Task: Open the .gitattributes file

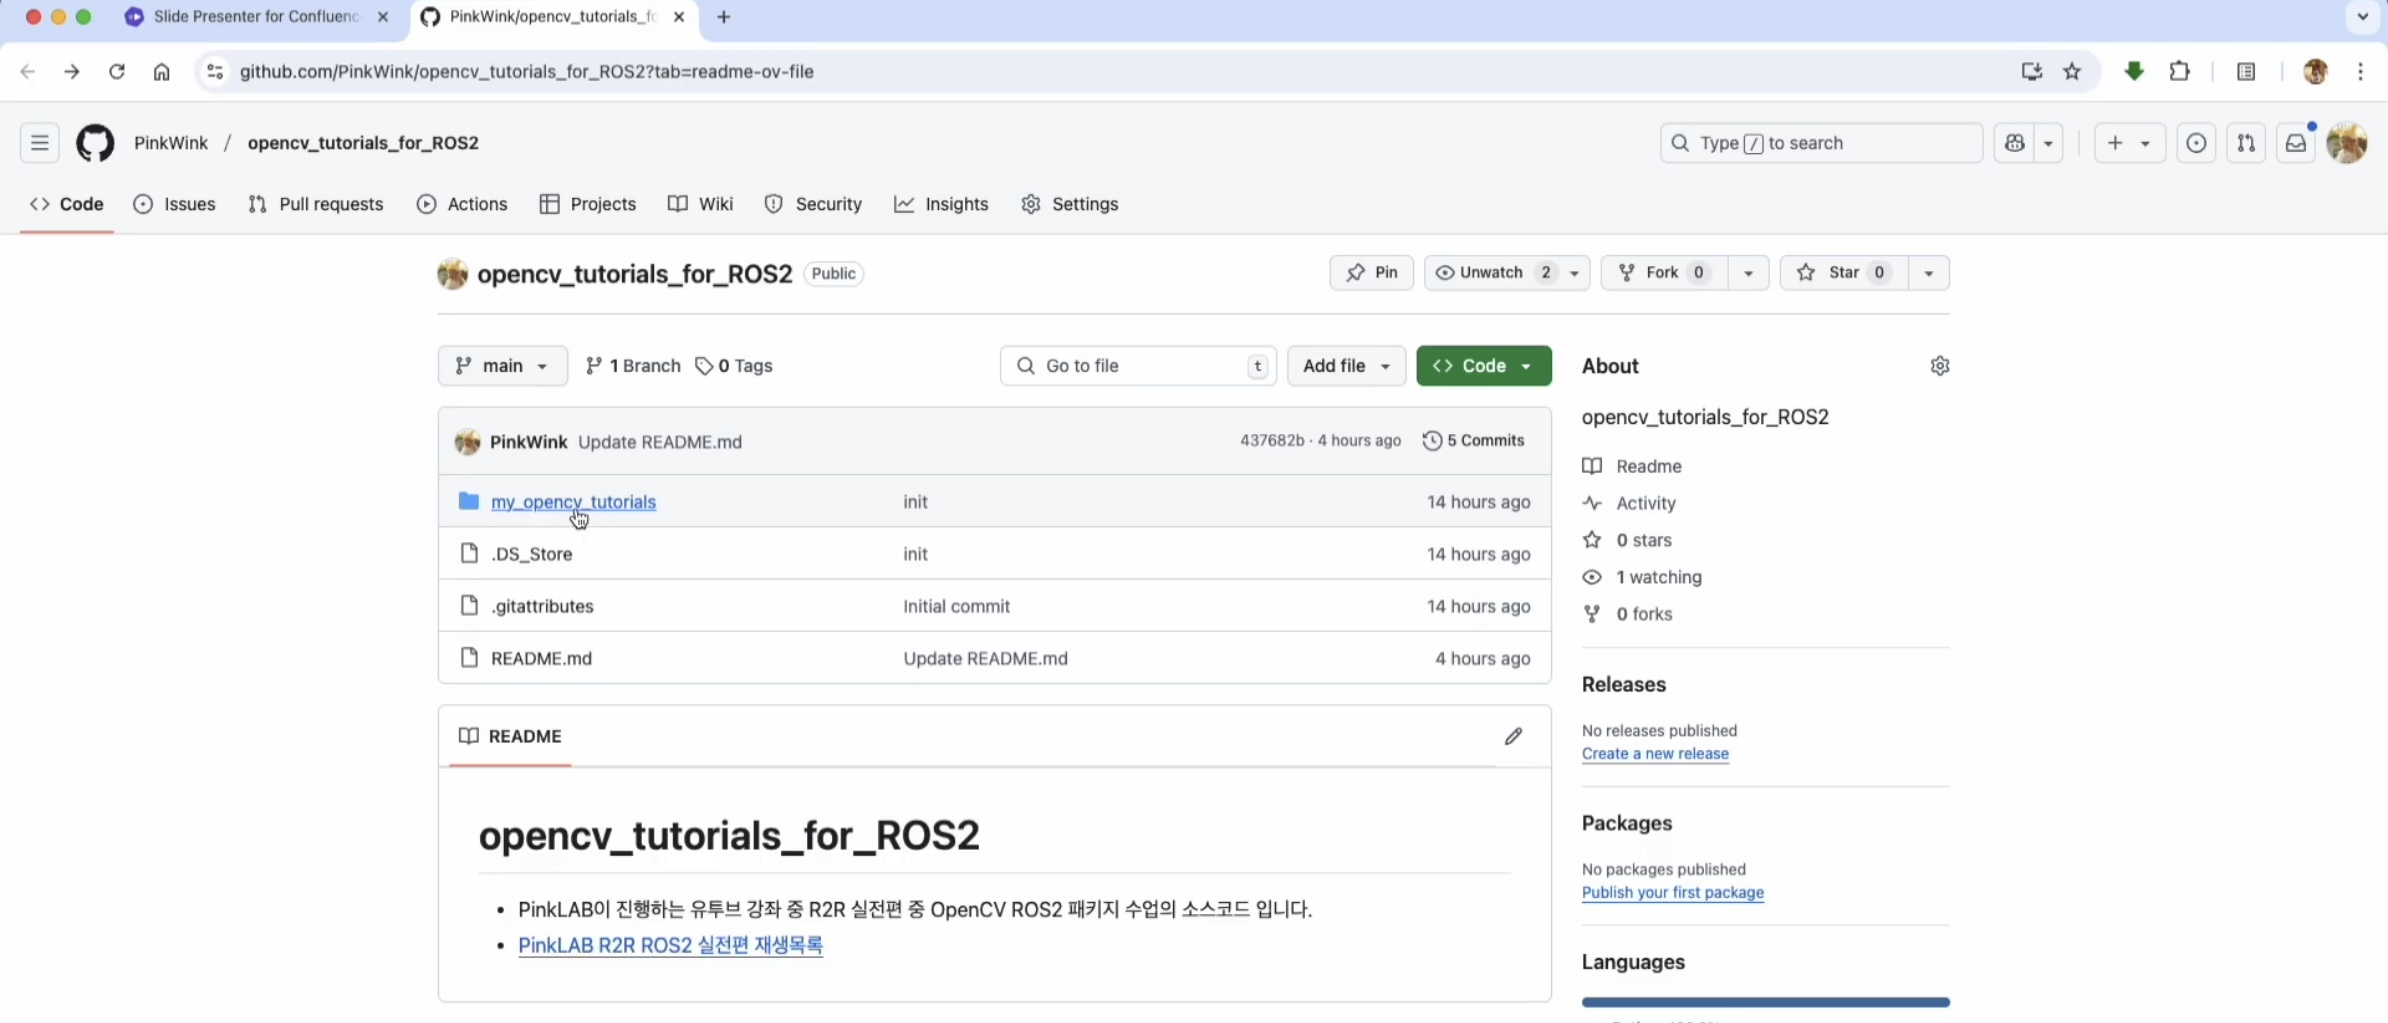Action: 542,606
